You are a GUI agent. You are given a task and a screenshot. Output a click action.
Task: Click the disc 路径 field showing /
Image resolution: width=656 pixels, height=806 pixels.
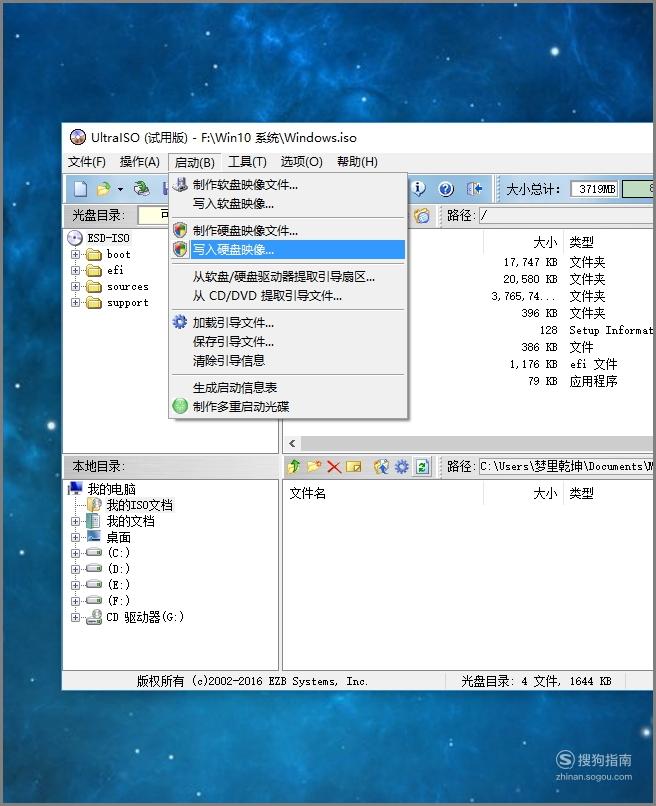click(x=566, y=215)
